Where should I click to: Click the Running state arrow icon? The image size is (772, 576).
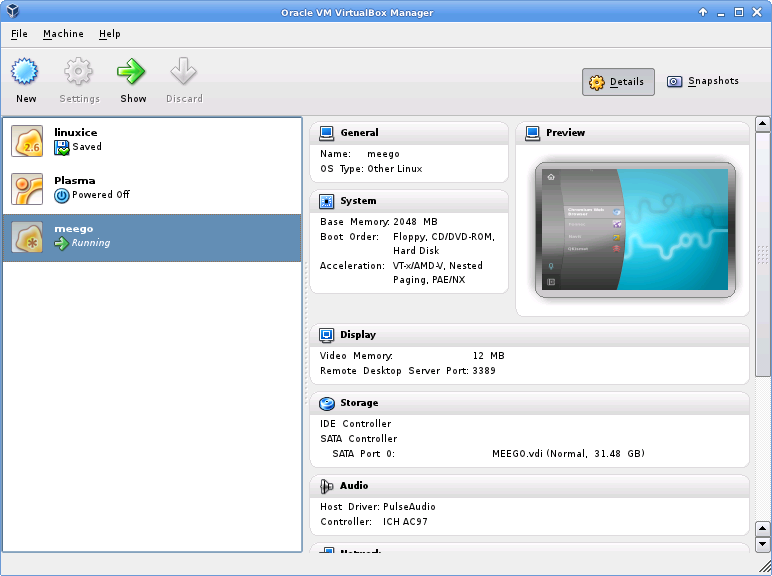62,243
